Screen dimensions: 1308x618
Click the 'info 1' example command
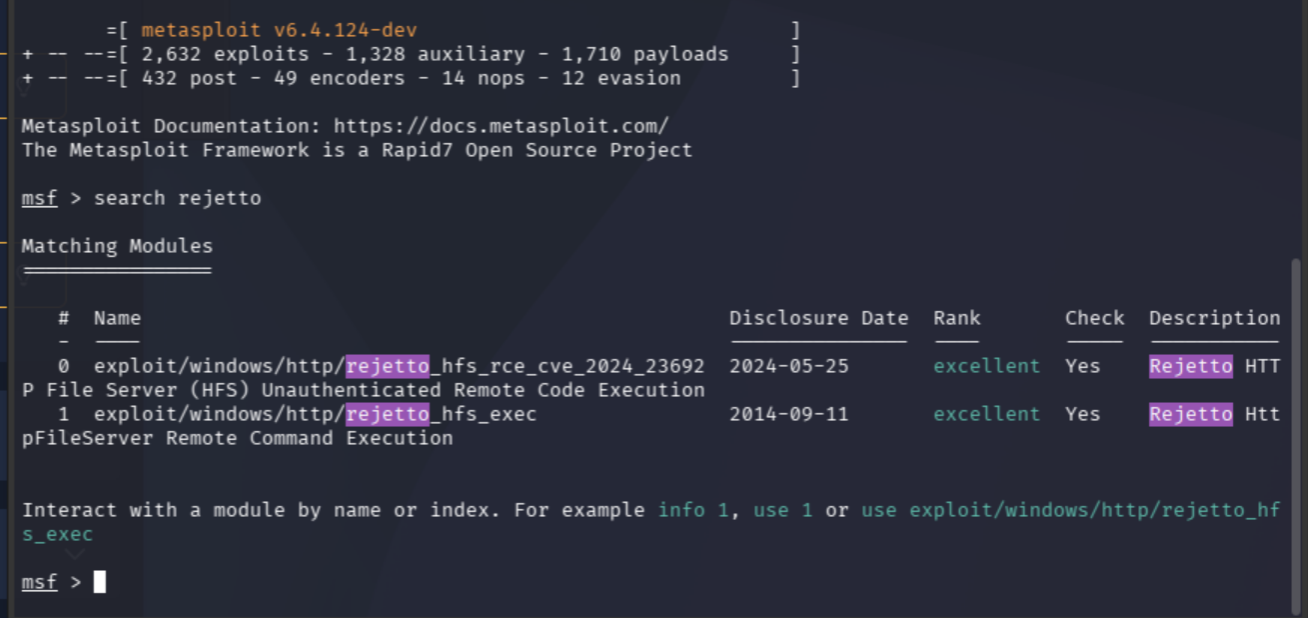(x=693, y=510)
